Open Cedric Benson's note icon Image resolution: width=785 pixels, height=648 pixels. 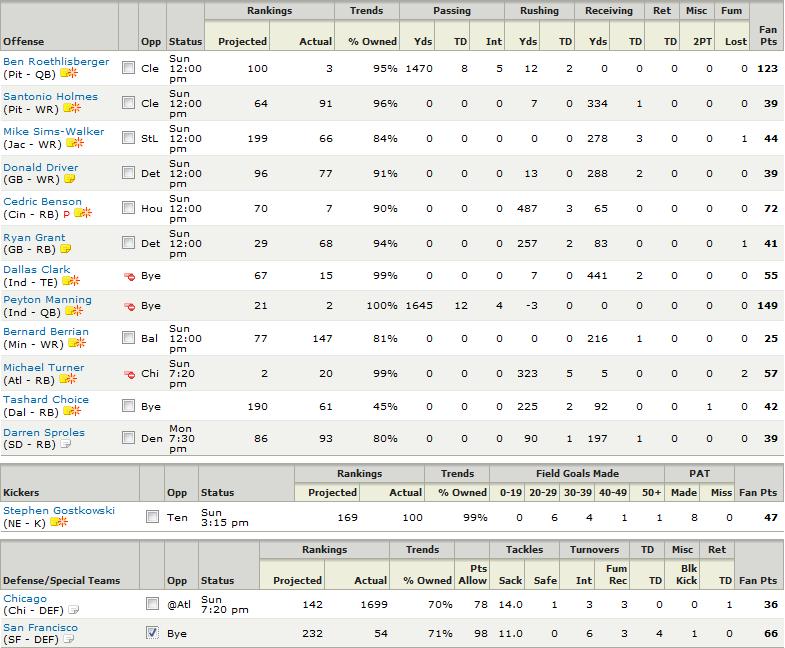[x=83, y=213]
